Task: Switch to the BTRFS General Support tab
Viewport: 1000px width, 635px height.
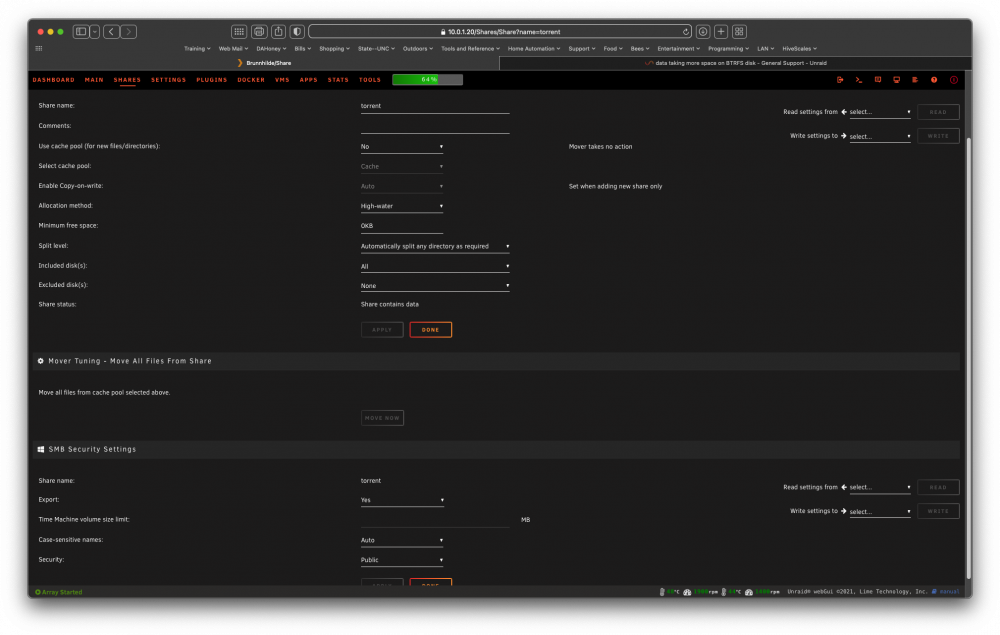Action: [x=735, y=63]
